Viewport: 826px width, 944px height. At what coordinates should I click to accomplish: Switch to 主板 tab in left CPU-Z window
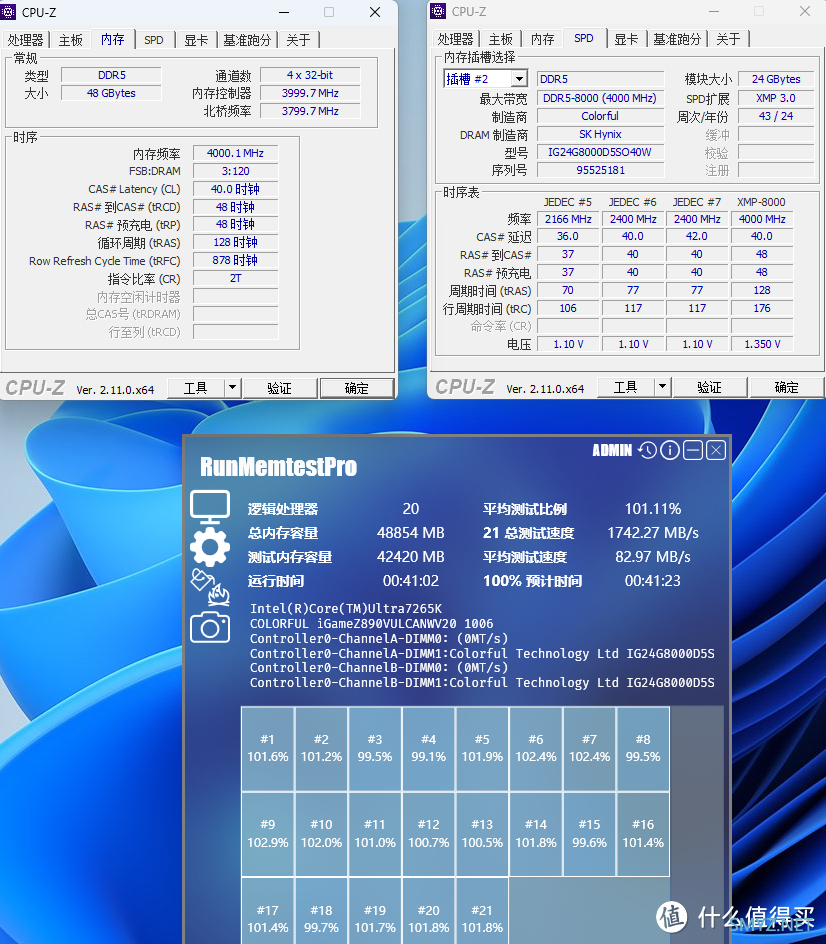[x=70, y=40]
